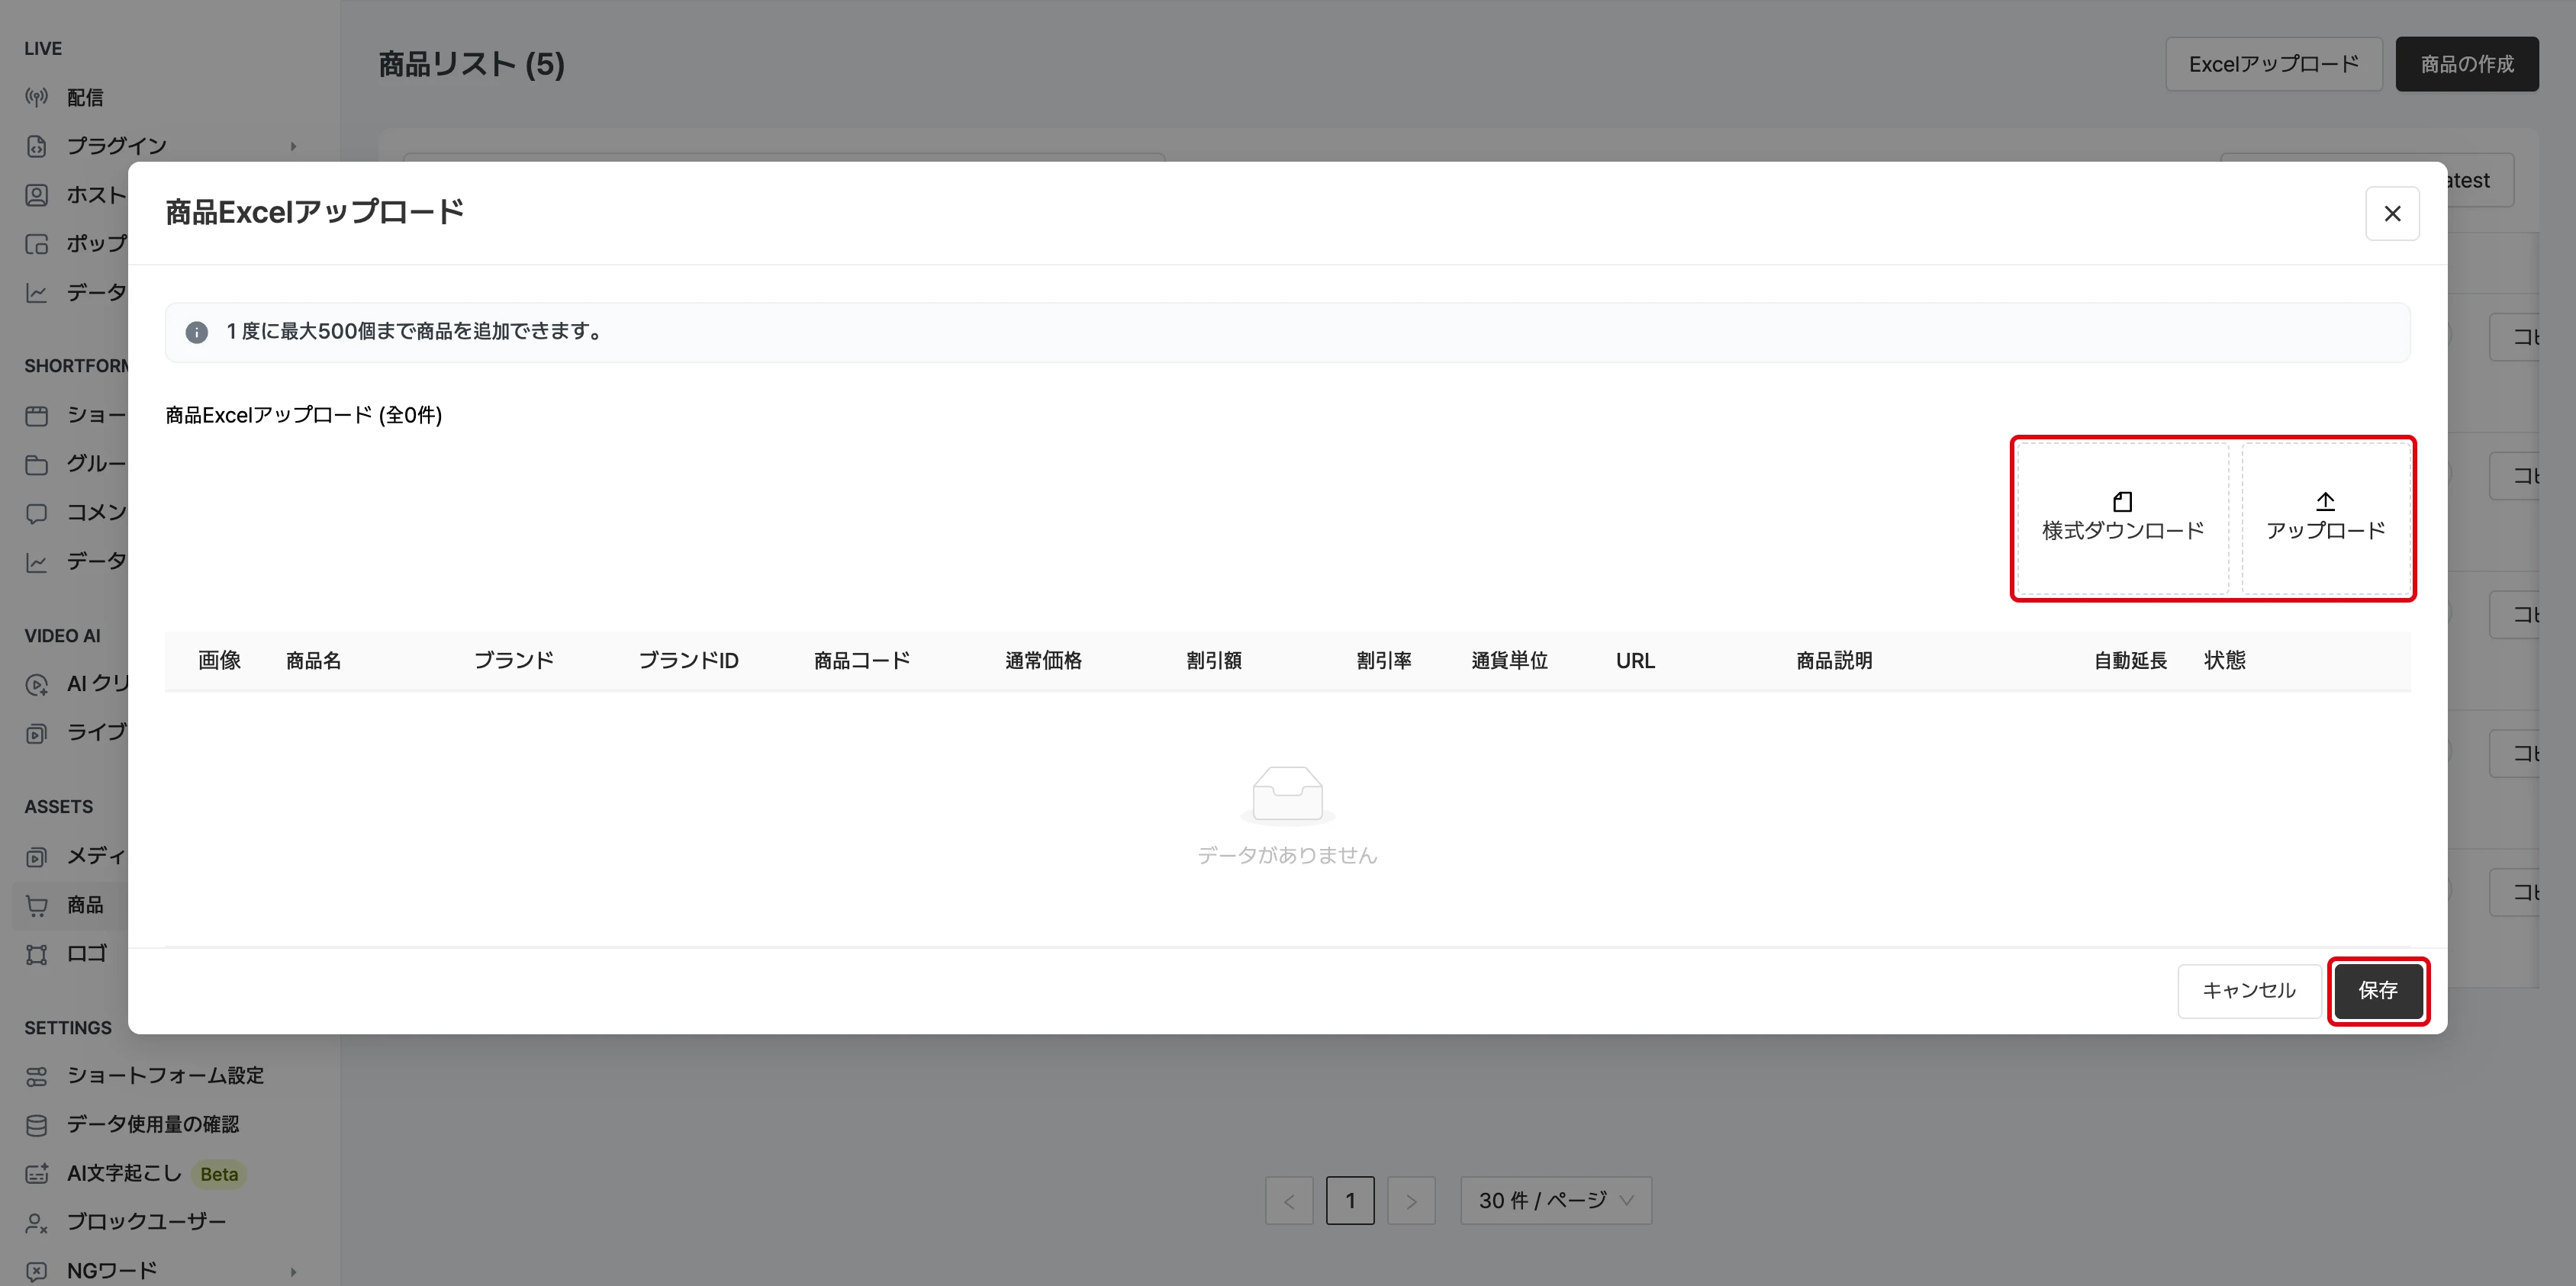This screenshot has height=1286, width=2576.
Task: Cancel with the キャンセル button
Action: [x=2249, y=990]
